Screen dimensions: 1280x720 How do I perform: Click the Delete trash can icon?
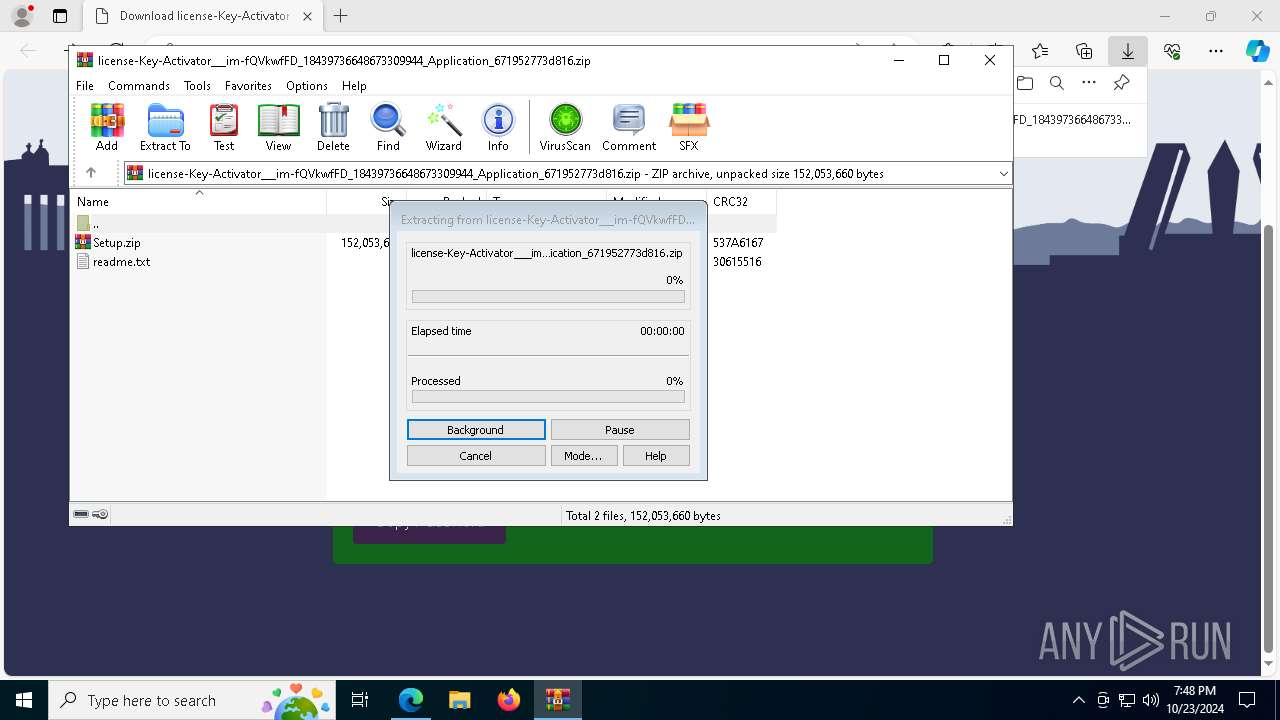point(333,127)
